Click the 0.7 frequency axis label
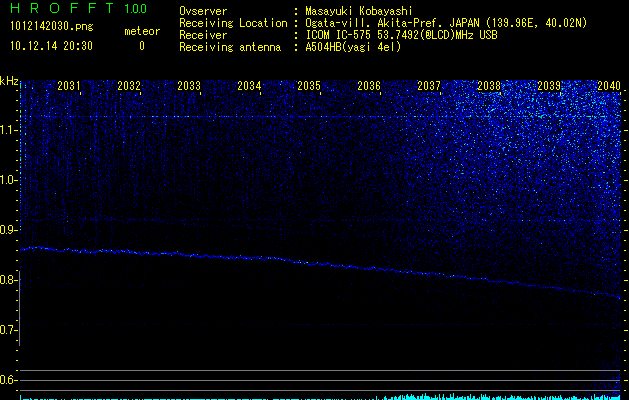This screenshot has width=629, height=400. 9,329
